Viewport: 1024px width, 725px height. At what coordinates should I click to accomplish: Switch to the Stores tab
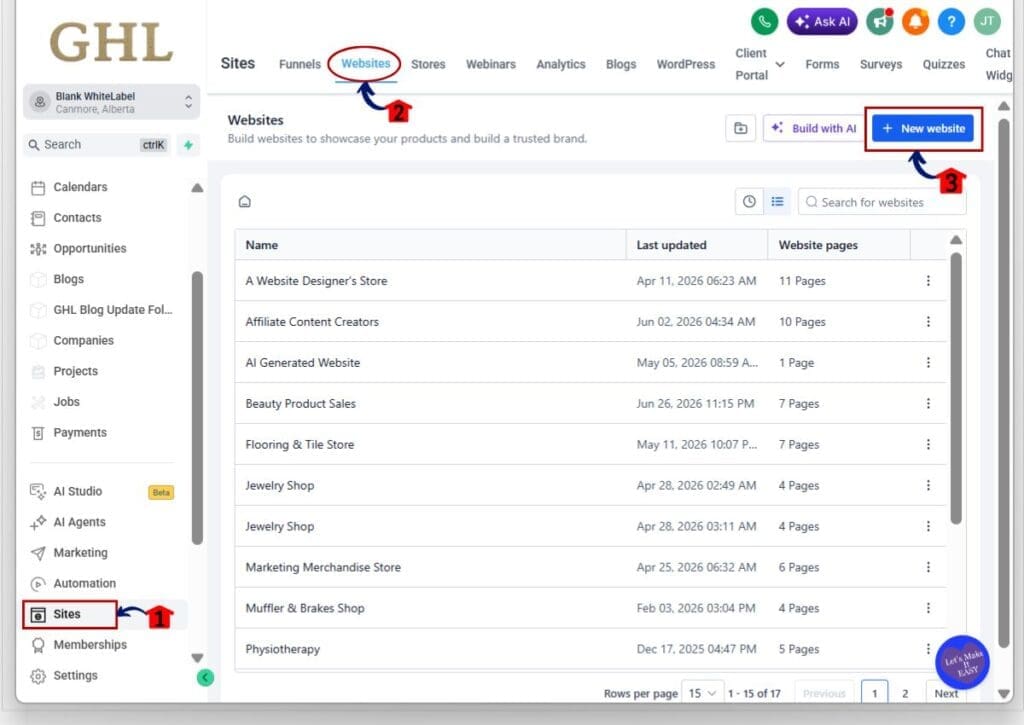(428, 64)
